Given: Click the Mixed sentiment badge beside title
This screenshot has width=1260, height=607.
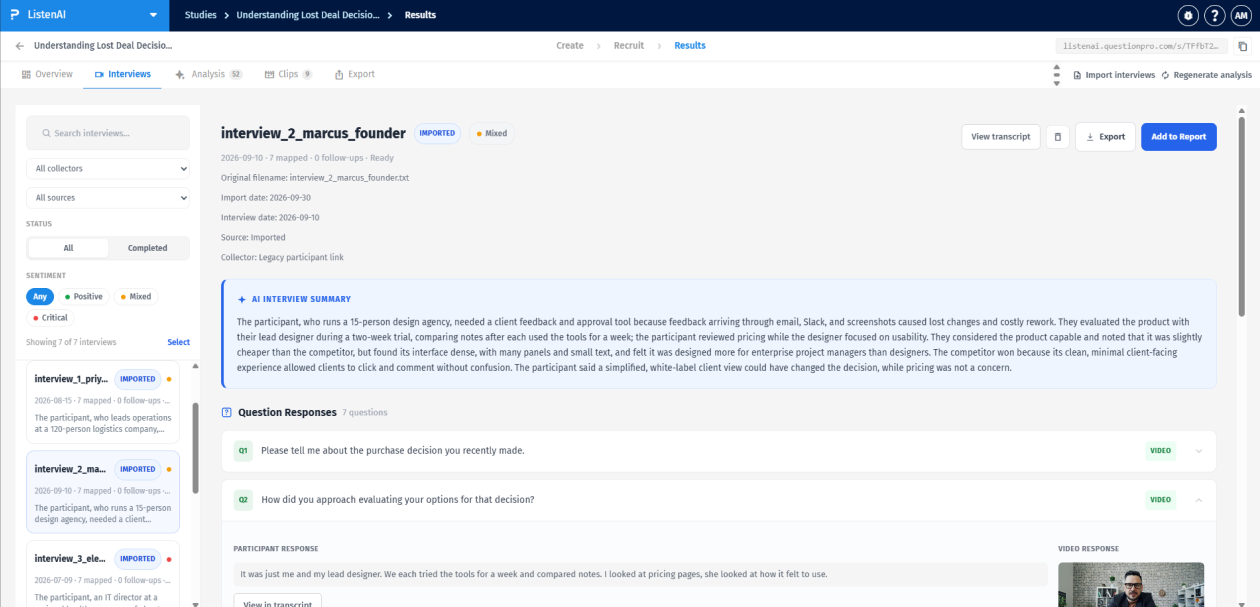Looking at the screenshot, I should (x=491, y=133).
